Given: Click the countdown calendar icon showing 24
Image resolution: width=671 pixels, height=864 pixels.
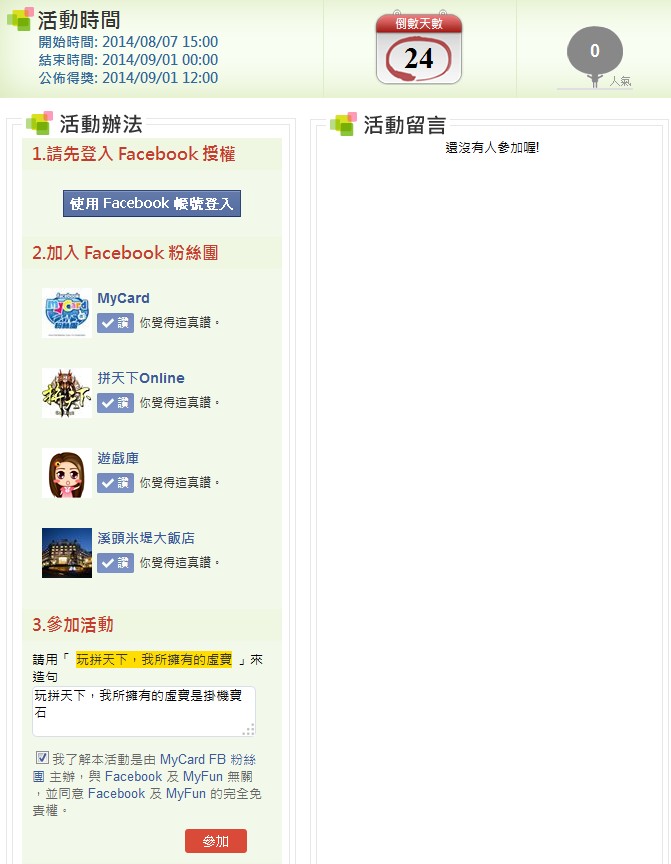Looking at the screenshot, I should (419, 48).
